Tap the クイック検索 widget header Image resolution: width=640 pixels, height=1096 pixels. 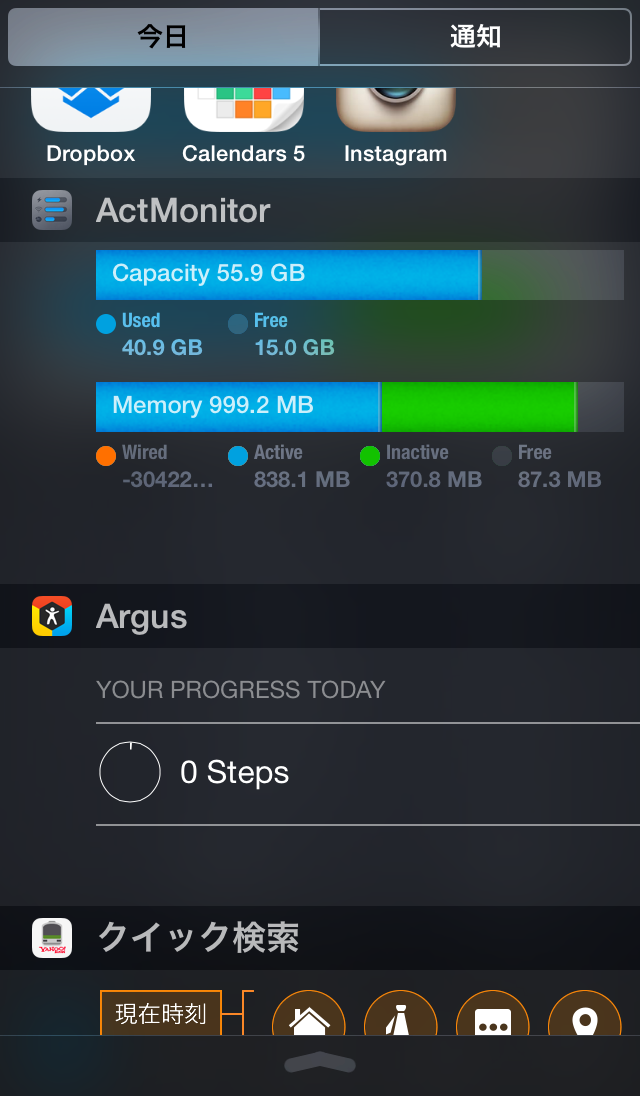320,938
